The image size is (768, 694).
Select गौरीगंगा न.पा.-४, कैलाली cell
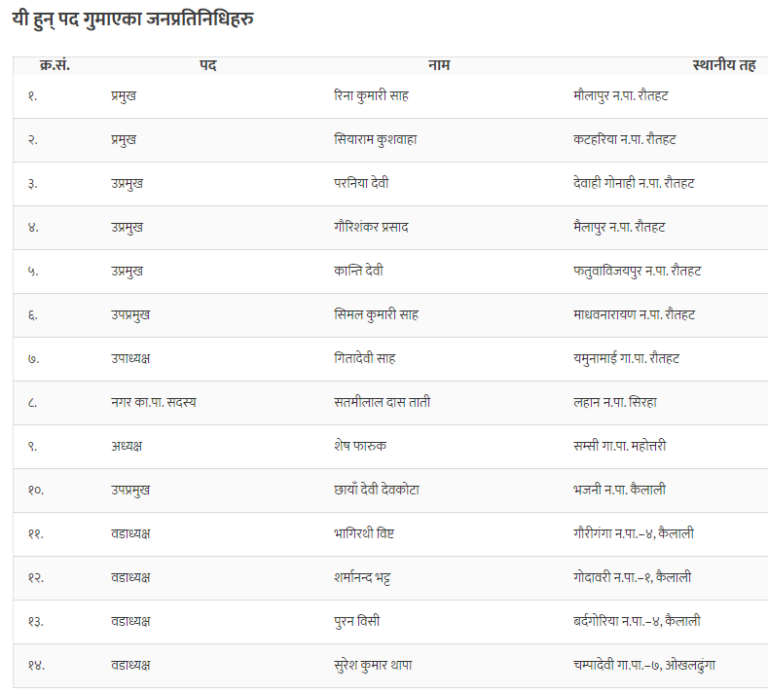click(633, 533)
